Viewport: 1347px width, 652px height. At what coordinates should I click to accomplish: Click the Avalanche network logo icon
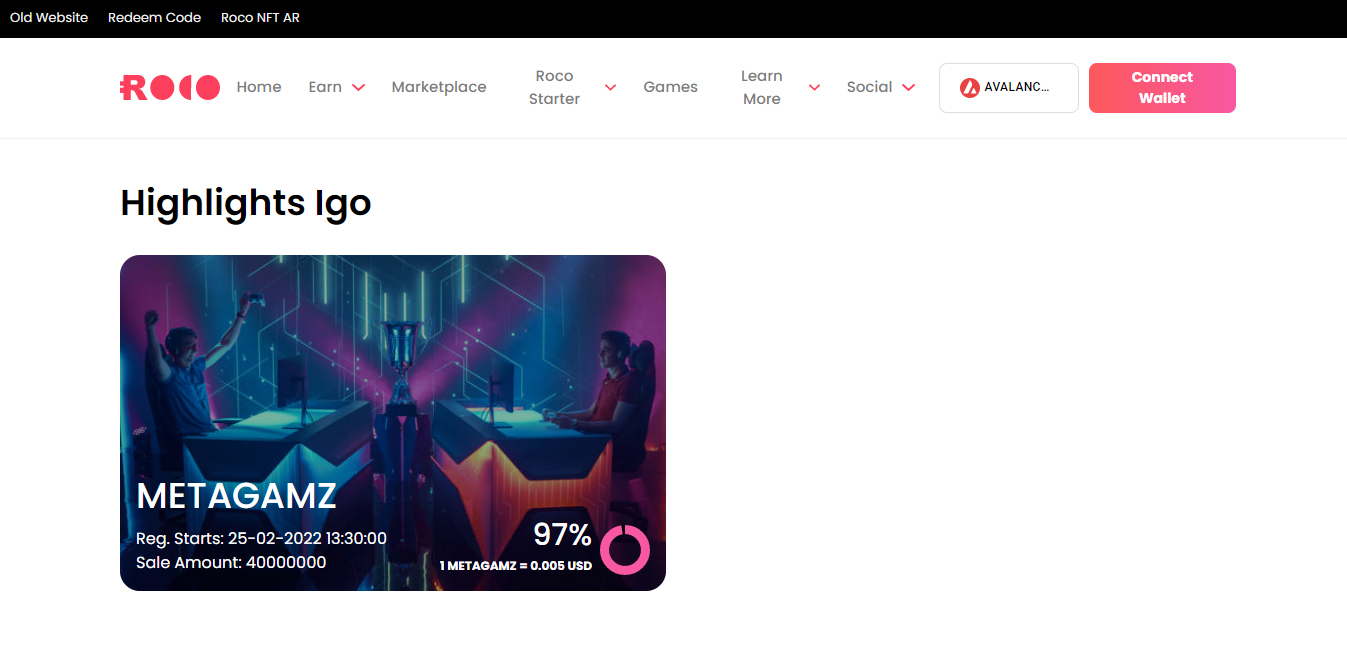click(969, 88)
